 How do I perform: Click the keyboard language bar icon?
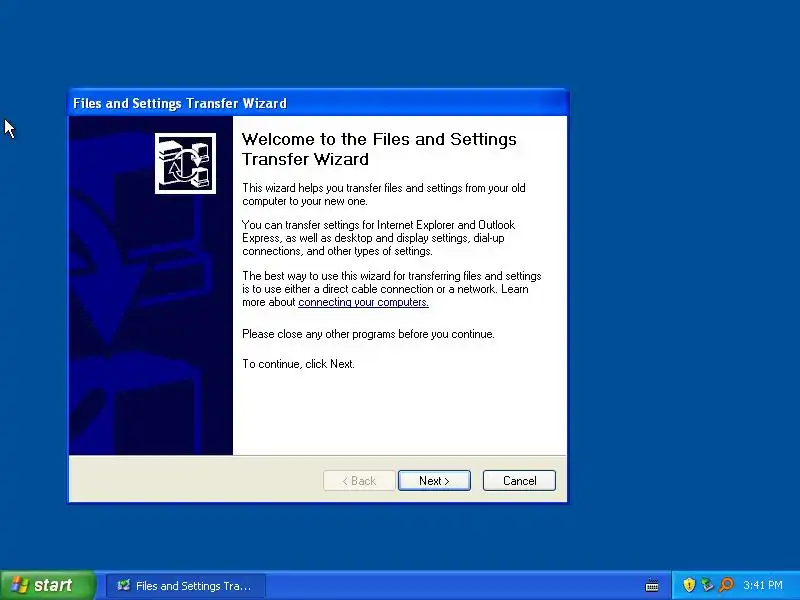click(652, 585)
